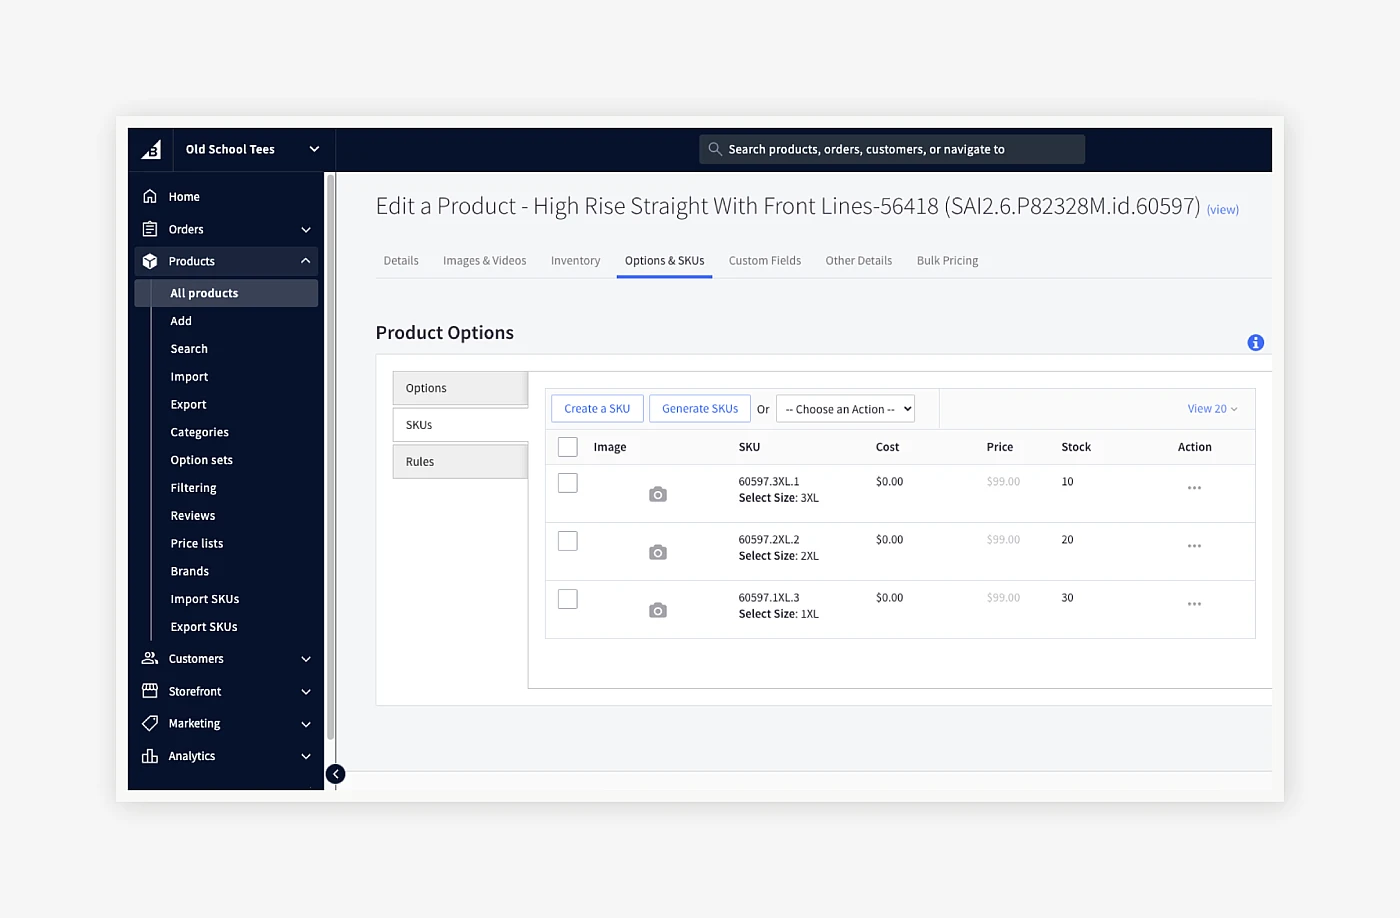This screenshot has width=1400, height=918.
Task: Click camera icon for SKU 60597.3XL.1
Action: (x=658, y=494)
